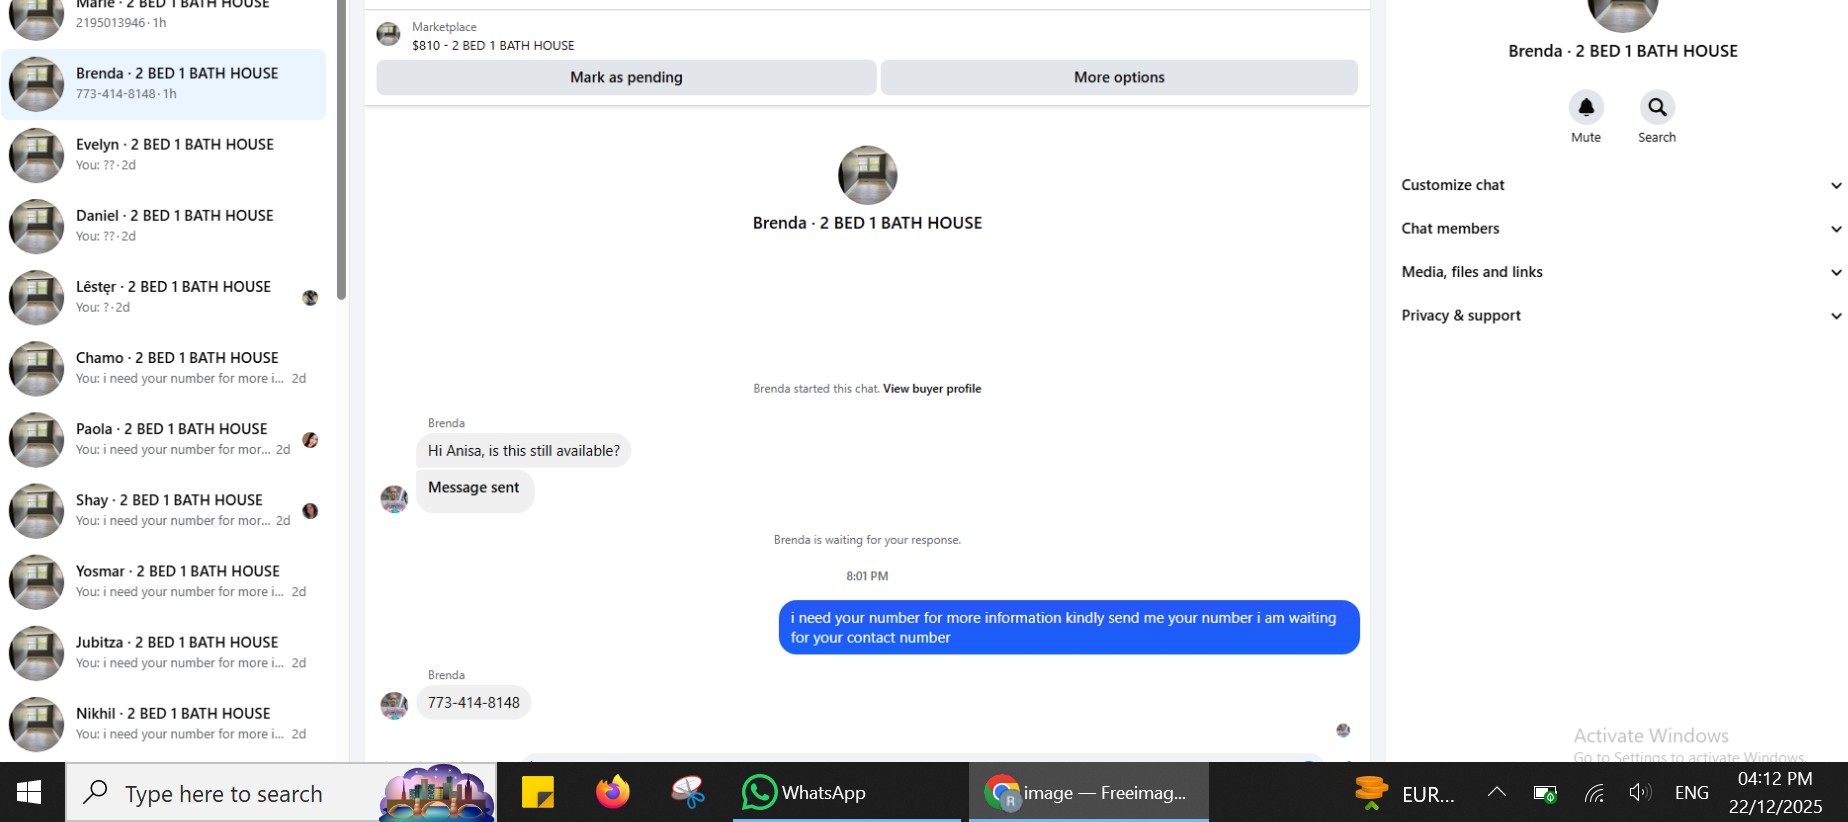
Task: Click Brenda's avatar beside Message sent bubble
Action: 394,499
